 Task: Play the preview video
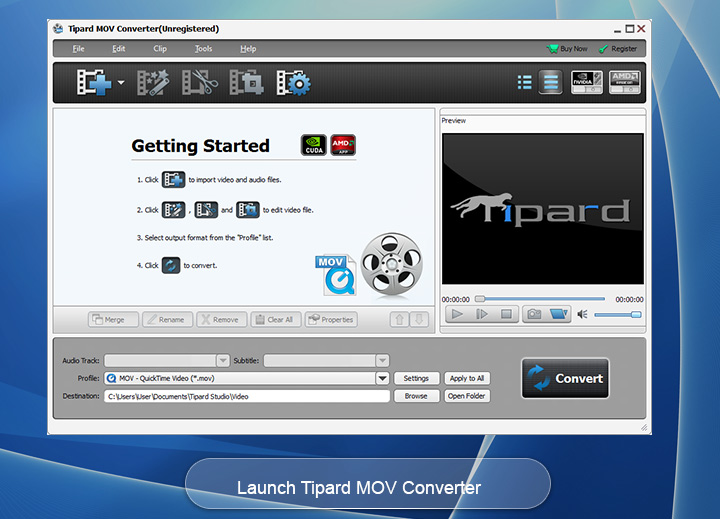tap(457, 314)
